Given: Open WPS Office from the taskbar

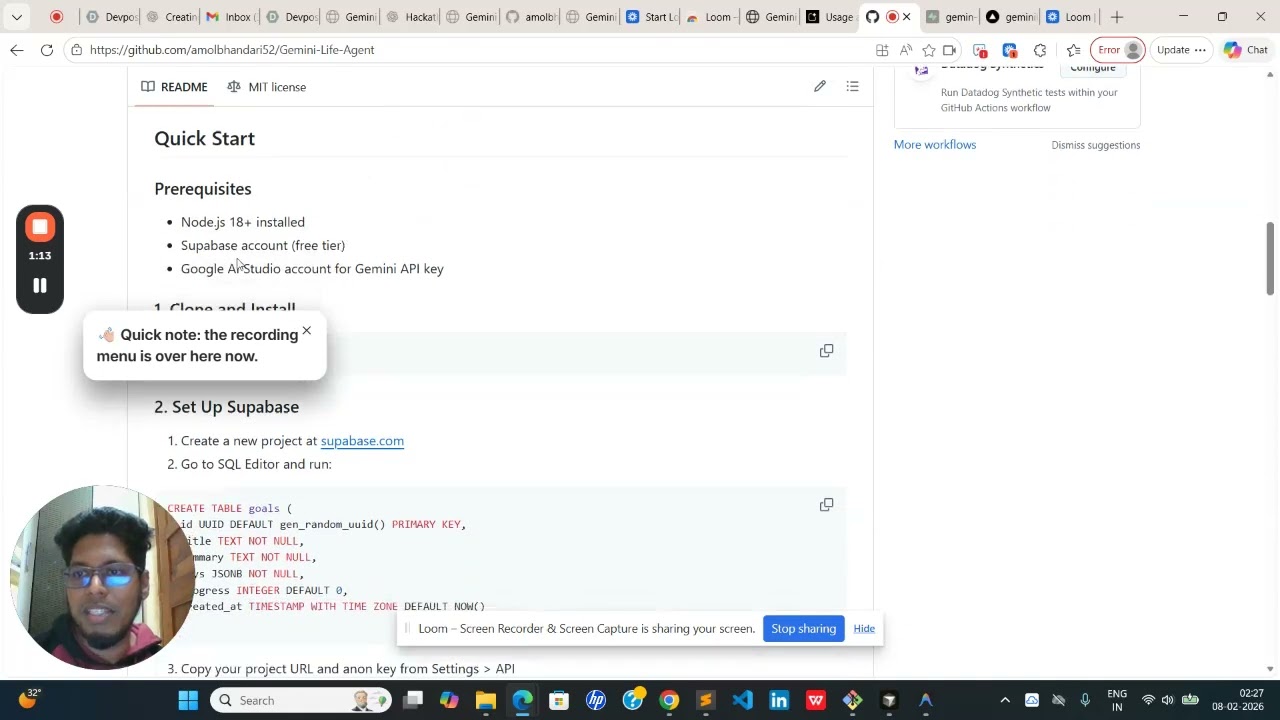Looking at the screenshot, I should (x=816, y=701).
